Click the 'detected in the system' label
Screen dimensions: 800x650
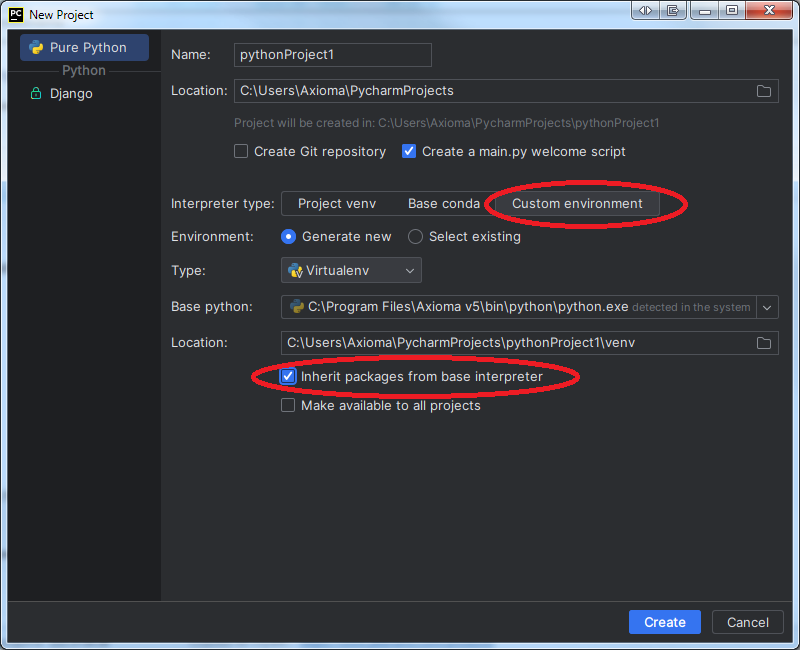pos(691,307)
